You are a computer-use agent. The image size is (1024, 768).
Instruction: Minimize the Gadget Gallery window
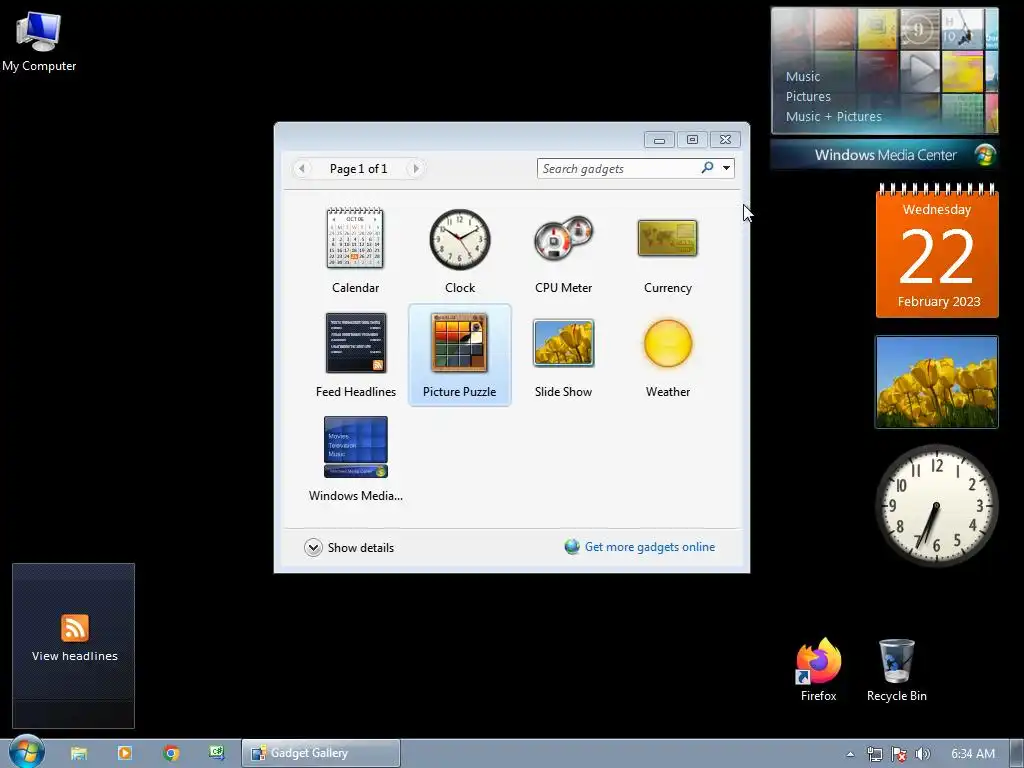660,140
